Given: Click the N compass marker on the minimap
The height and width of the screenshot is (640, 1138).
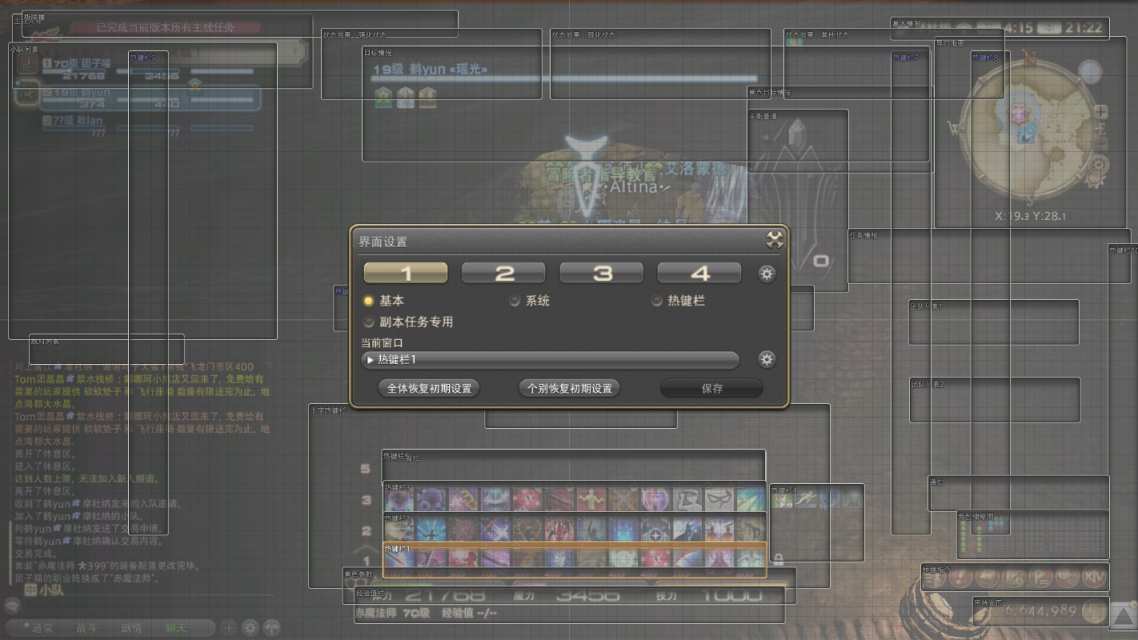Looking at the screenshot, I should point(1030,57).
